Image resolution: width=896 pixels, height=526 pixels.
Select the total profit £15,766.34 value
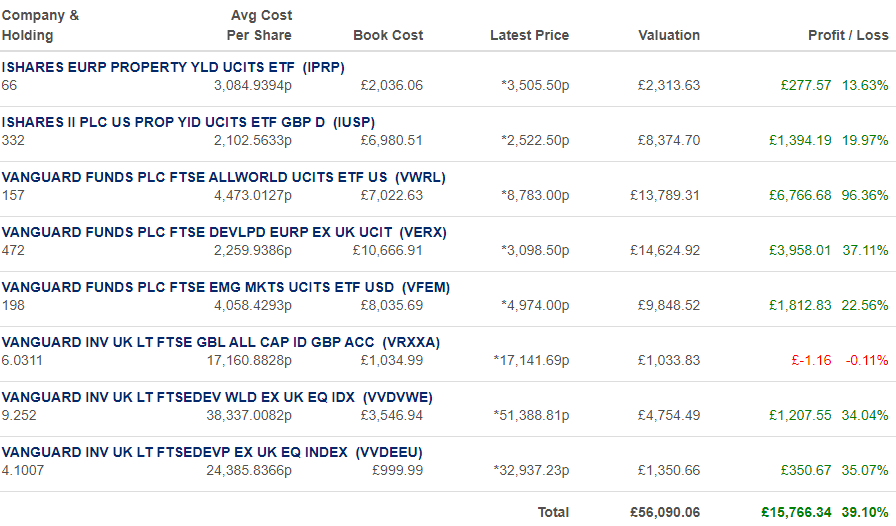(x=796, y=512)
